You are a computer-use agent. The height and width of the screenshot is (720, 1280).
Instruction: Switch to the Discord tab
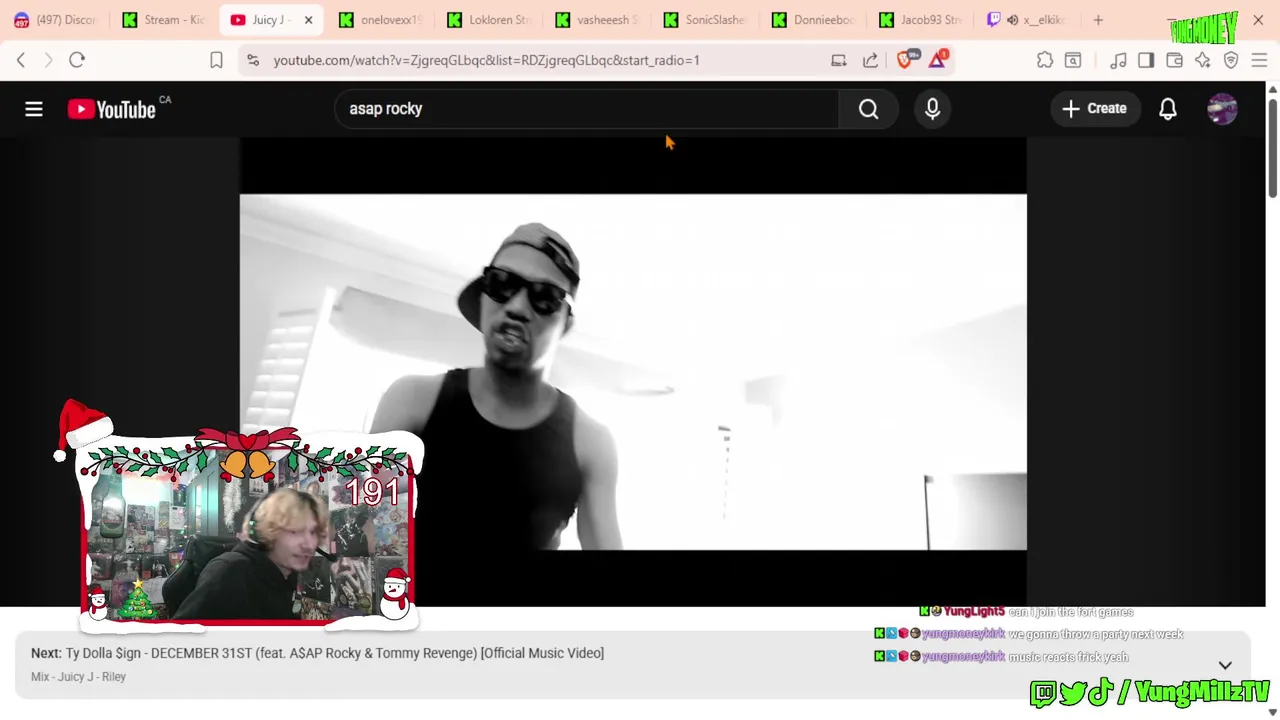tap(55, 20)
